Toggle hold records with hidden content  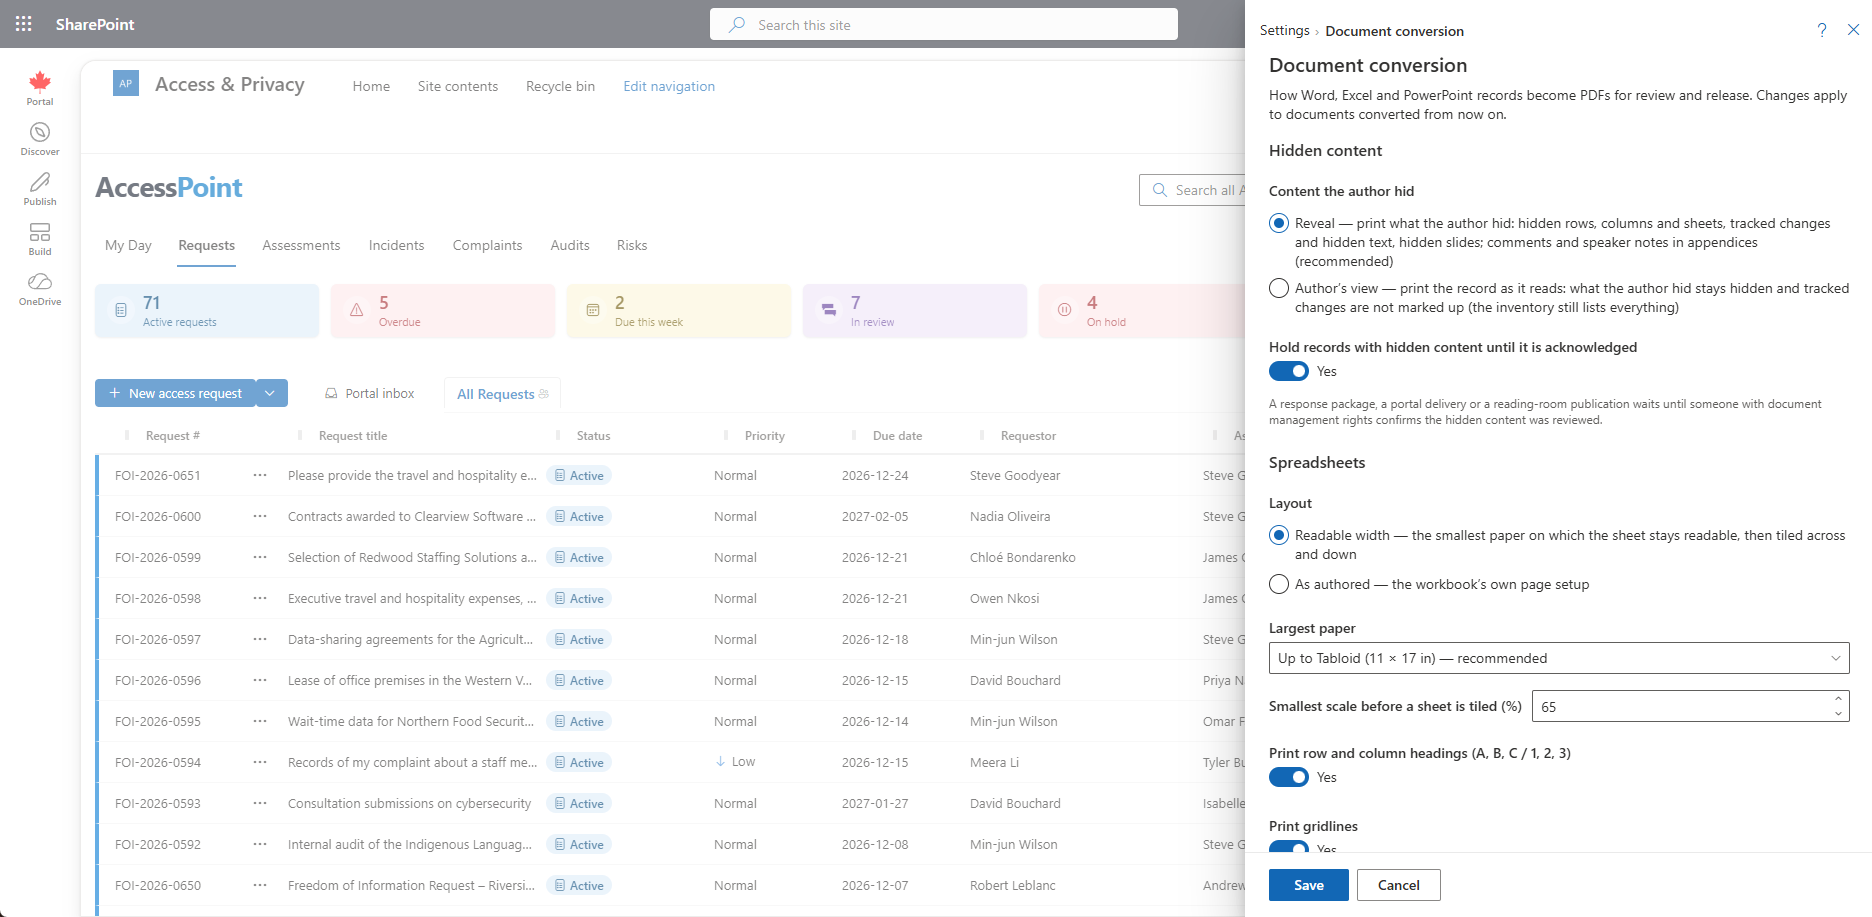tap(1289, 371)
